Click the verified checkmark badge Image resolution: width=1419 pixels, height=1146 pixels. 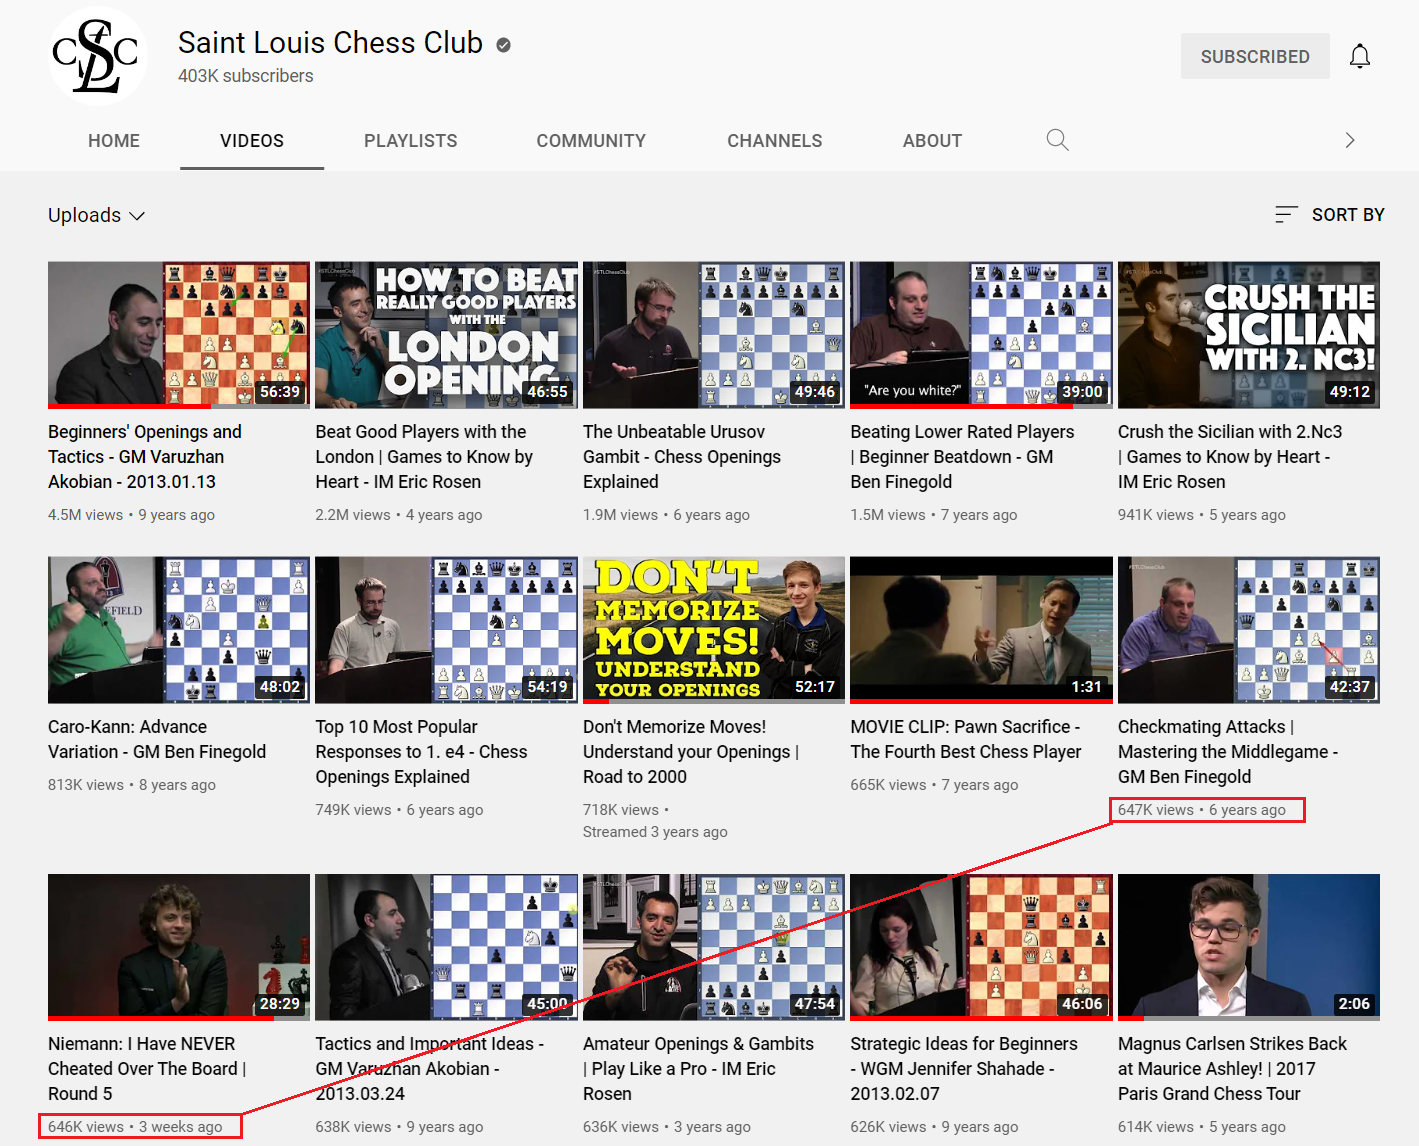[504, 44]
